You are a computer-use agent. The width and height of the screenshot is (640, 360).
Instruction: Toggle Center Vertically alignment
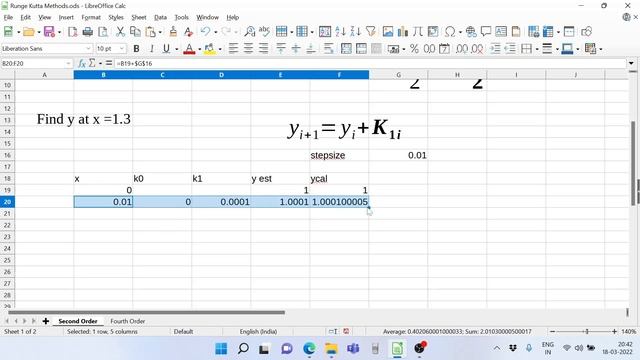point(296,49)
